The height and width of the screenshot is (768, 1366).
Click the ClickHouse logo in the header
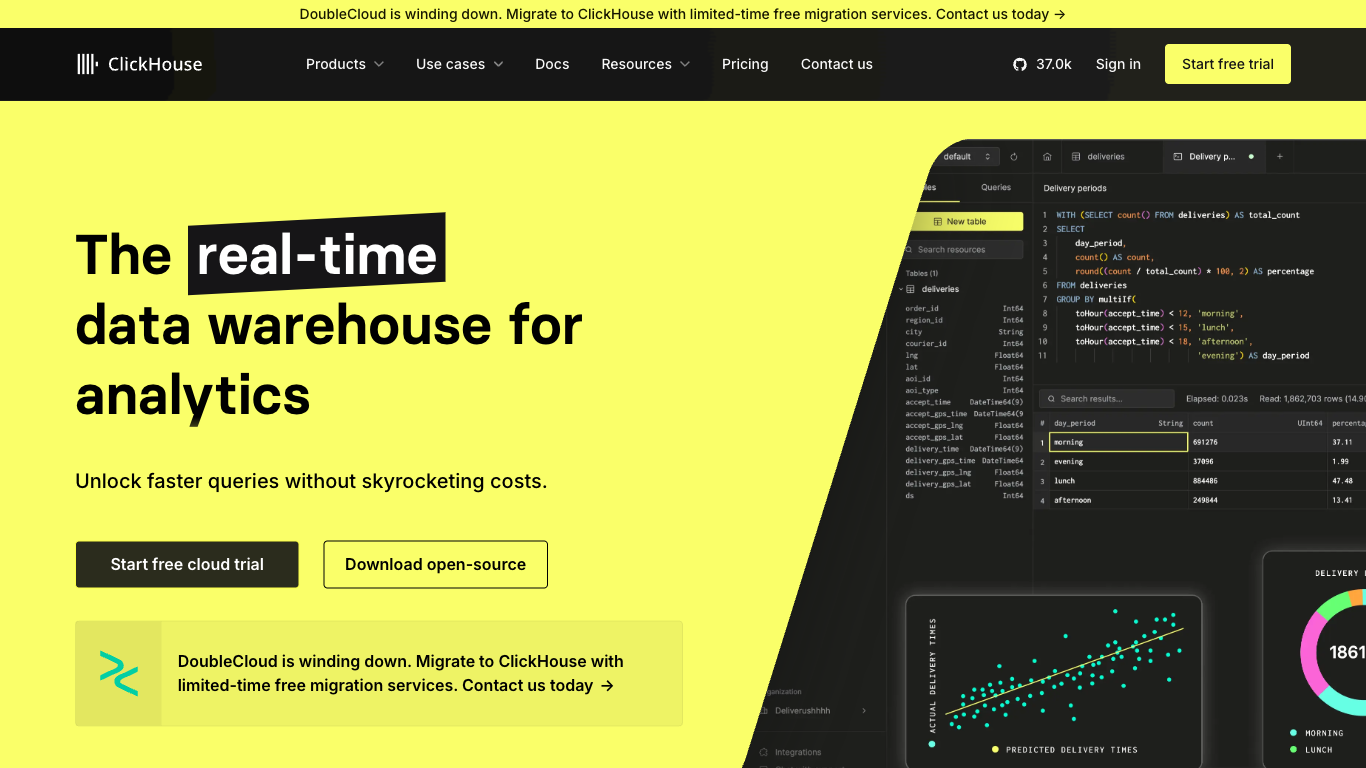click(x=140, y=64)
